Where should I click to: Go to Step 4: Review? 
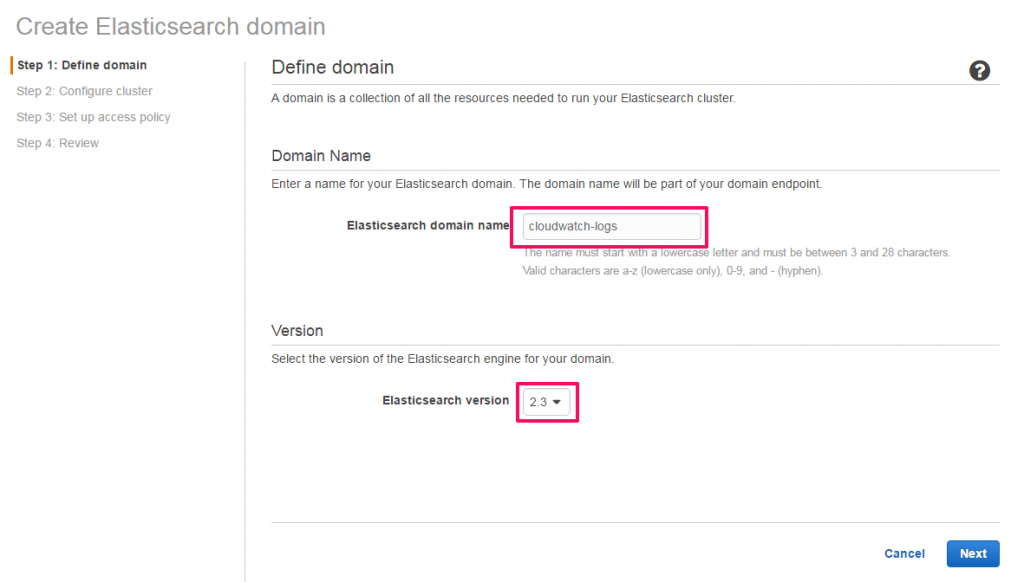click(x=57, y=143)
